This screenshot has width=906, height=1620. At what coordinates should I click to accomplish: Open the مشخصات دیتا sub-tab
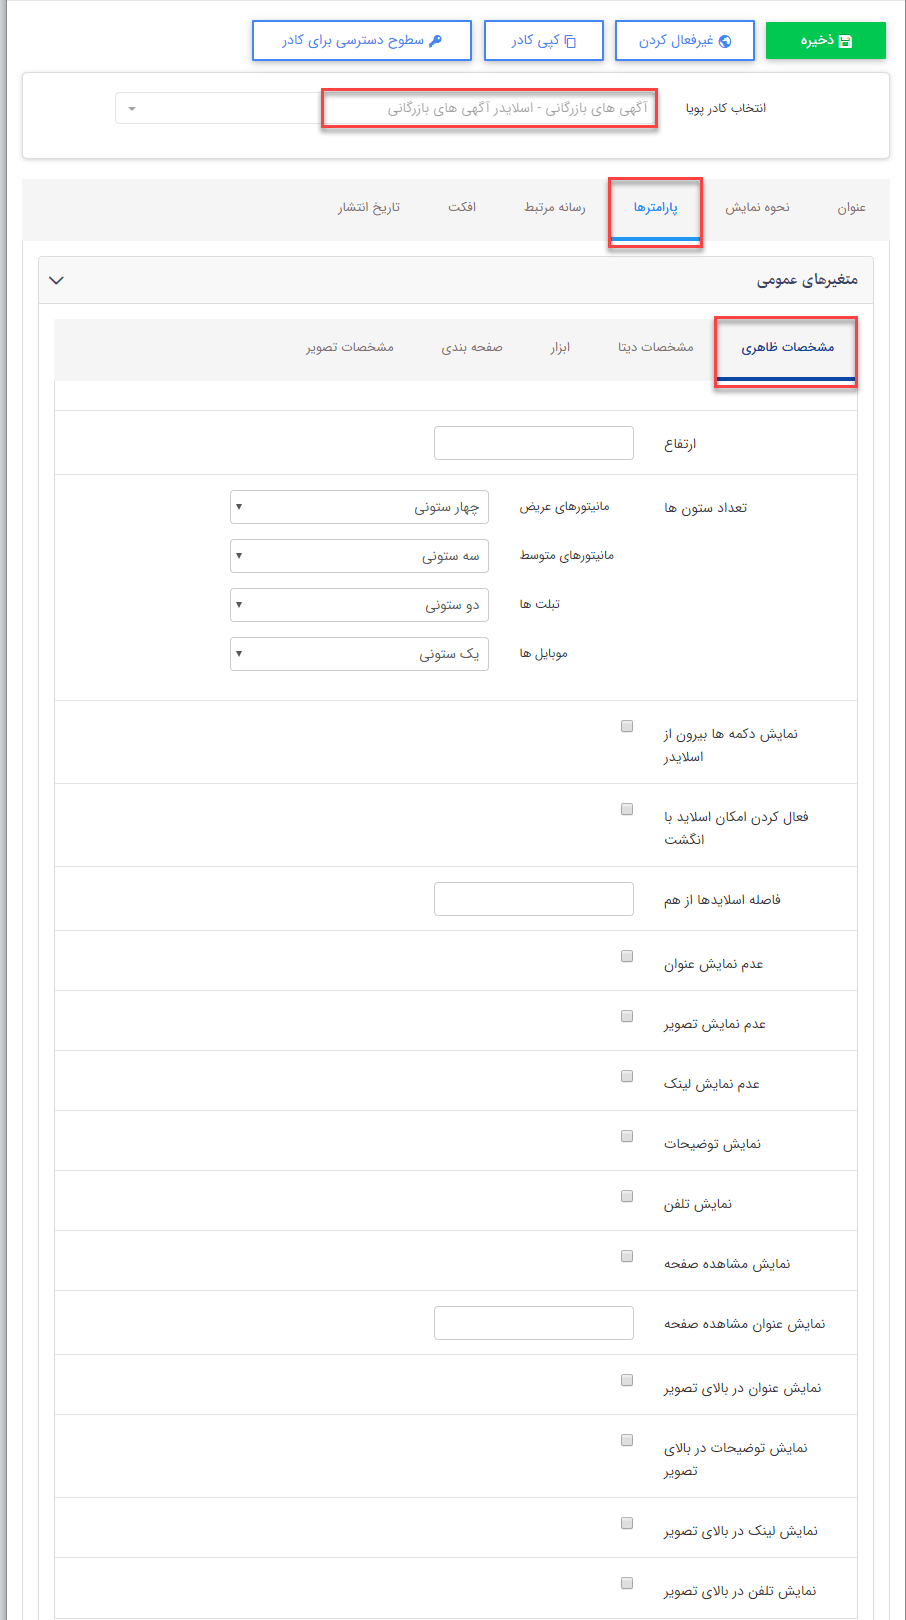pos(655,347)
